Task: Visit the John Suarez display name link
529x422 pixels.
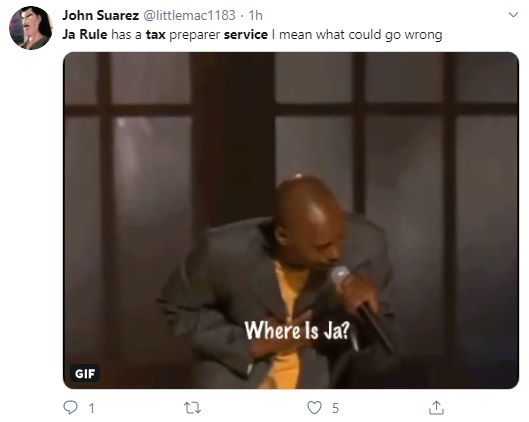Action: click(x=101, y=15)
